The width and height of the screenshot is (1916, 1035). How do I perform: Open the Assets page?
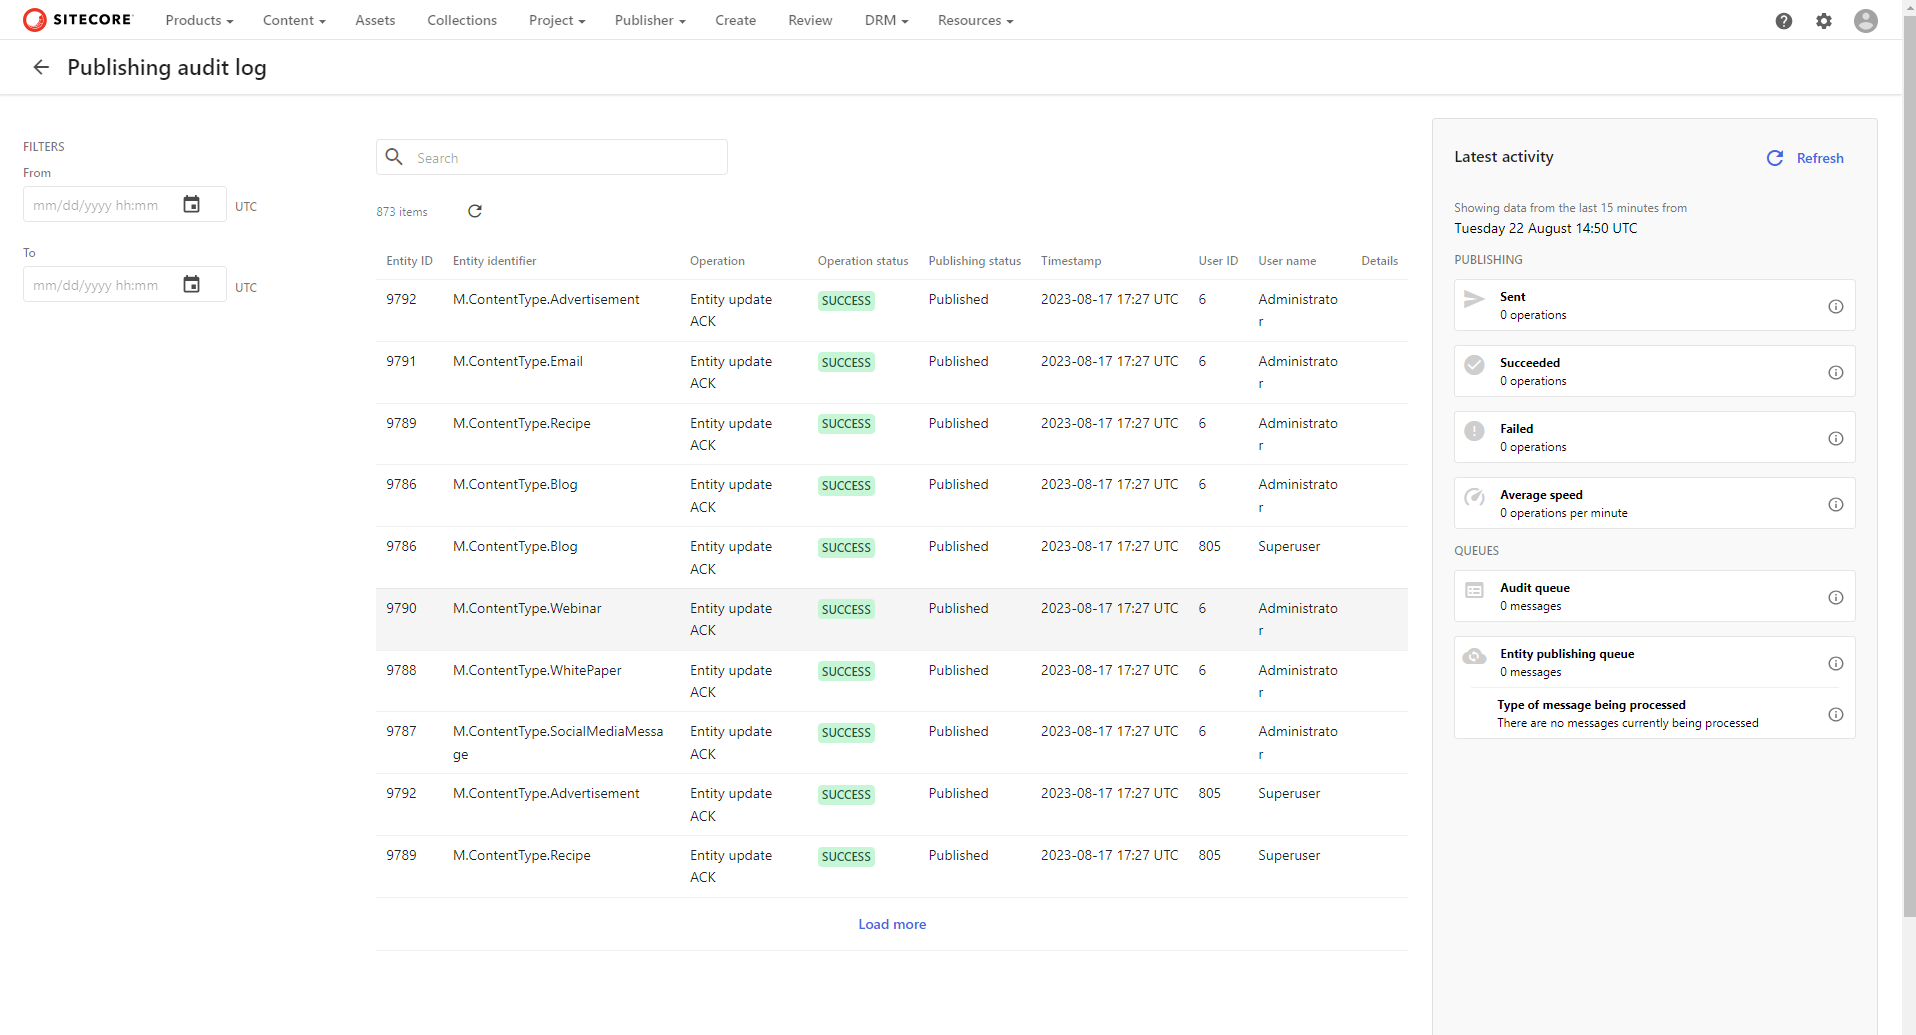click(375, 20)
